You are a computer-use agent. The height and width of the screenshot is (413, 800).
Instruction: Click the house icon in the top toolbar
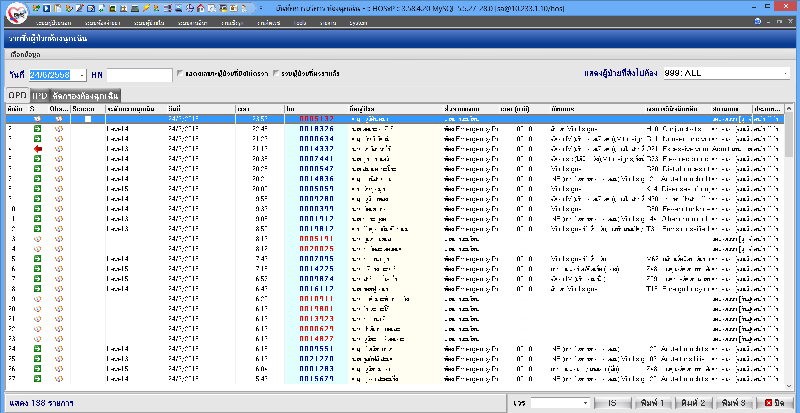click(x=201, y=8)
